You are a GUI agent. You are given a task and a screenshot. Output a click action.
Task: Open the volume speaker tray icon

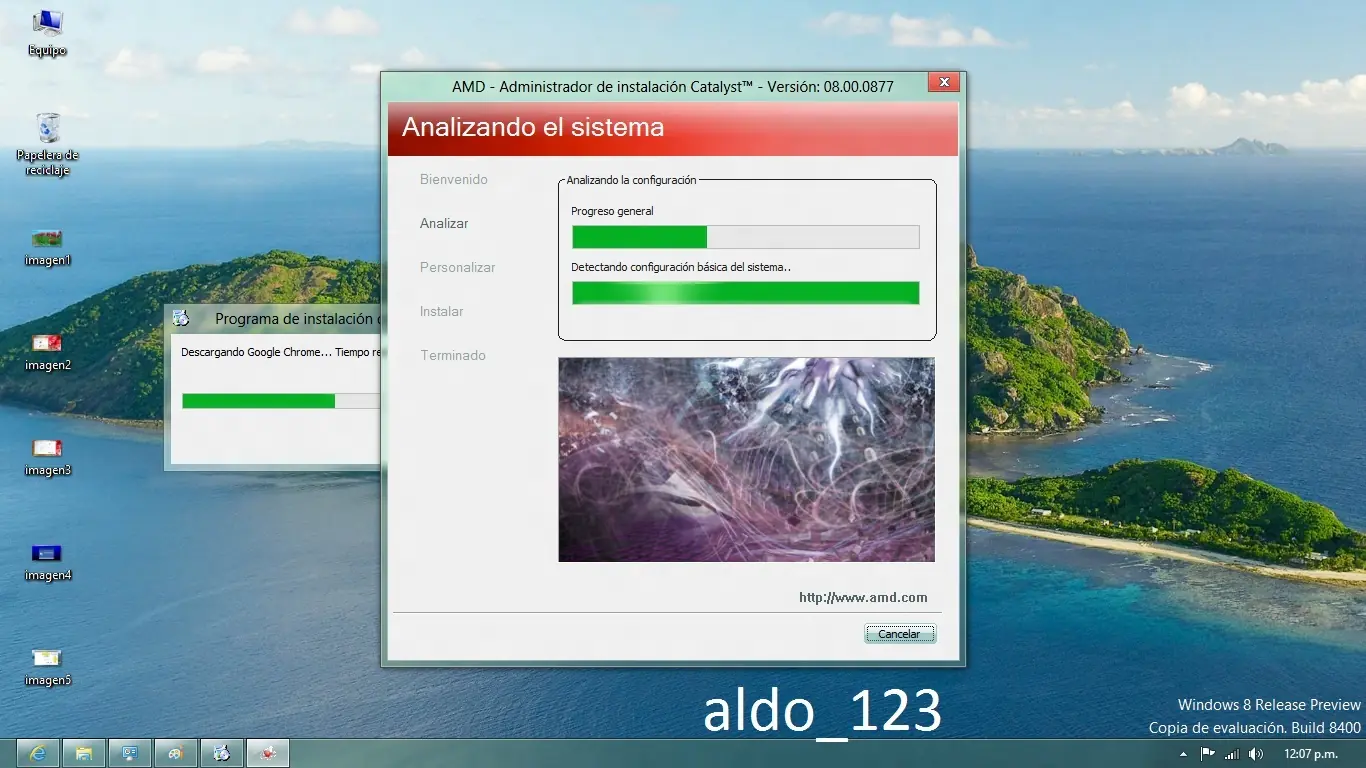(1256, 754)
